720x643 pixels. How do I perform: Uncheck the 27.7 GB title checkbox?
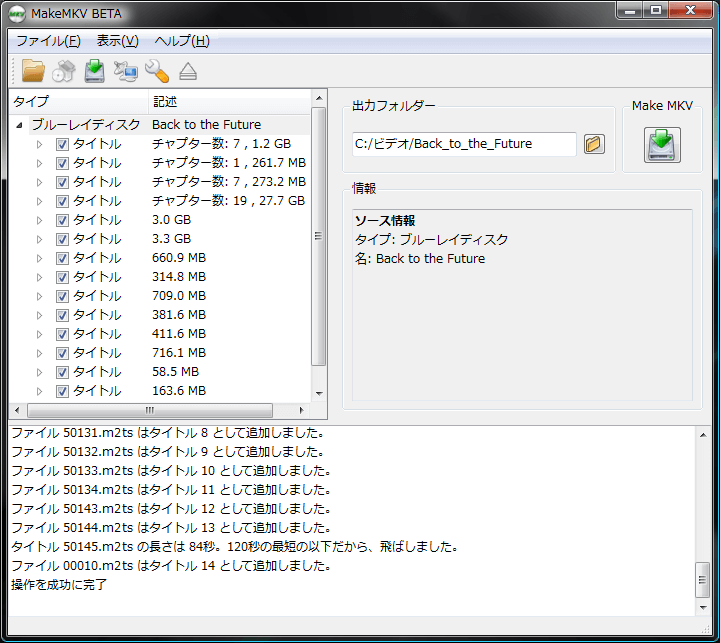[x=62, y=201]
